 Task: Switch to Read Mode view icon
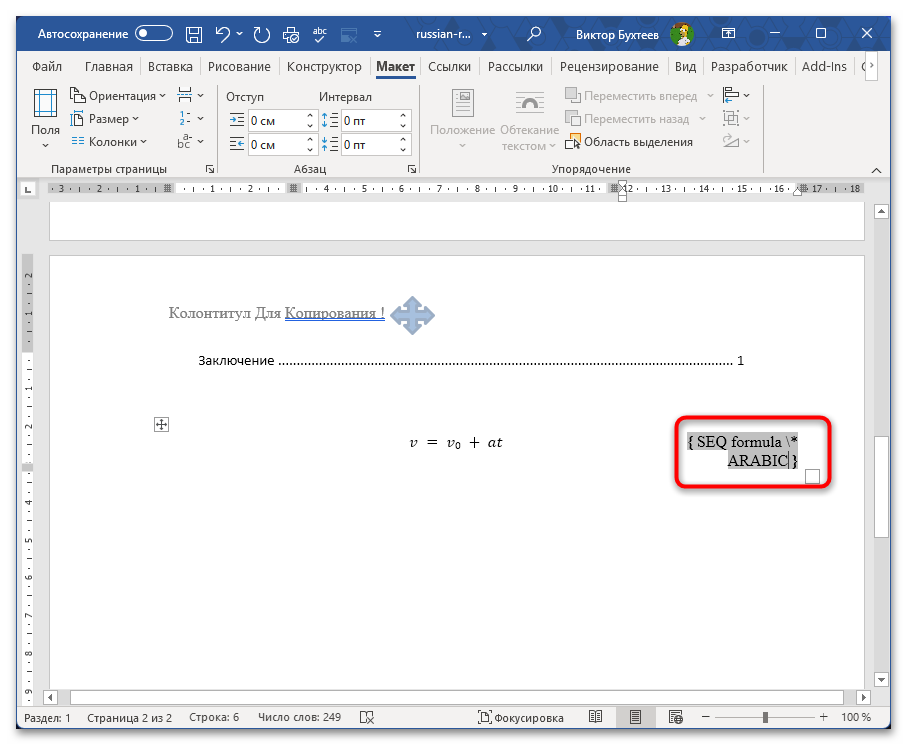595,717
